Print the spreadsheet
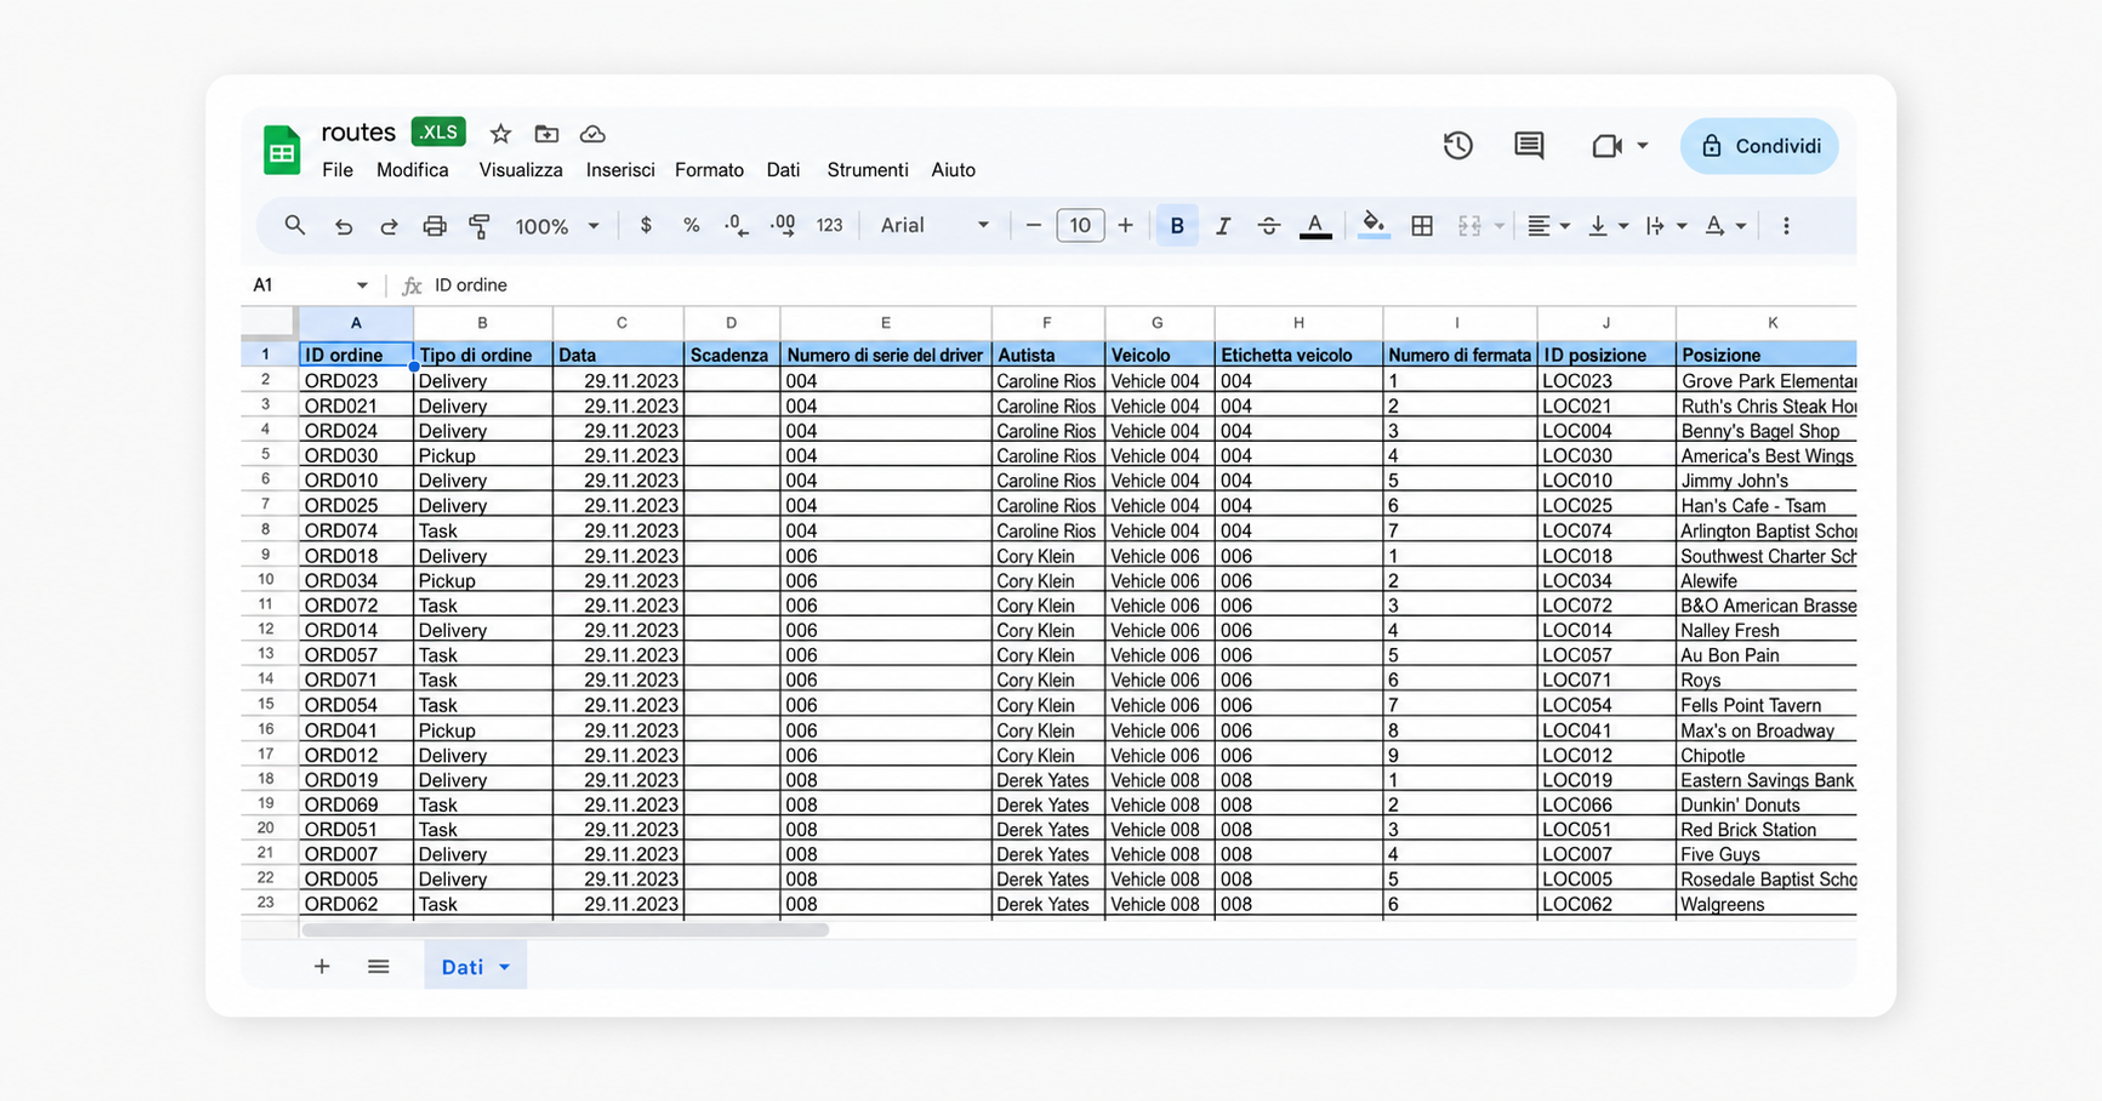The image size is (2102, 1101). click(x=434, y=226)
